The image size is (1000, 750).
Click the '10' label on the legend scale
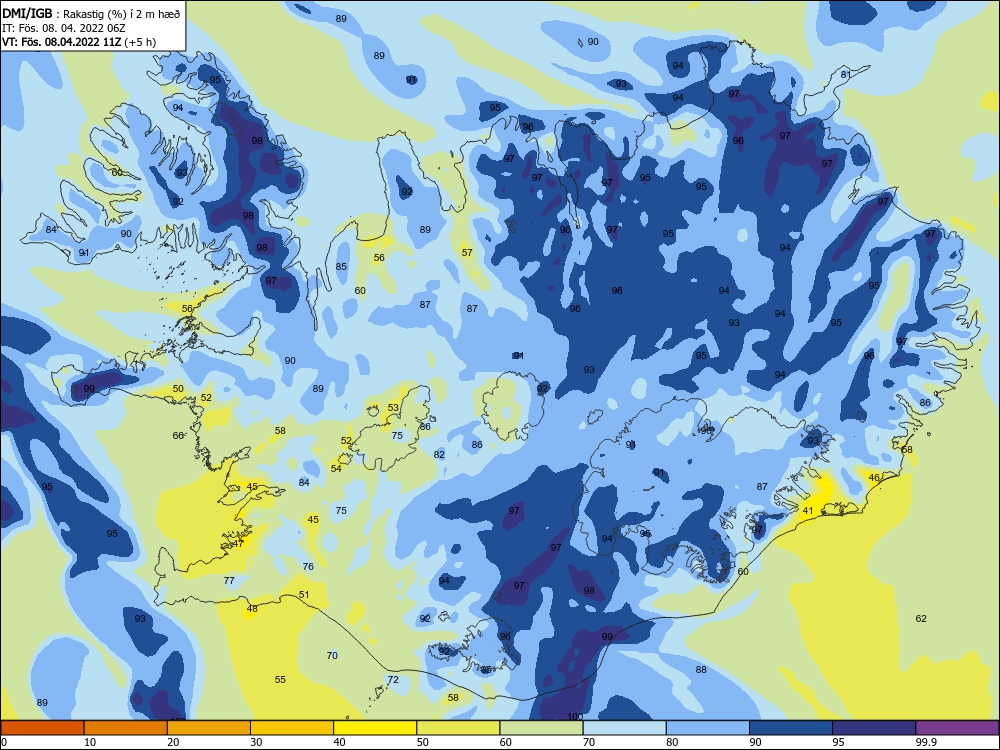pos(90,742)
